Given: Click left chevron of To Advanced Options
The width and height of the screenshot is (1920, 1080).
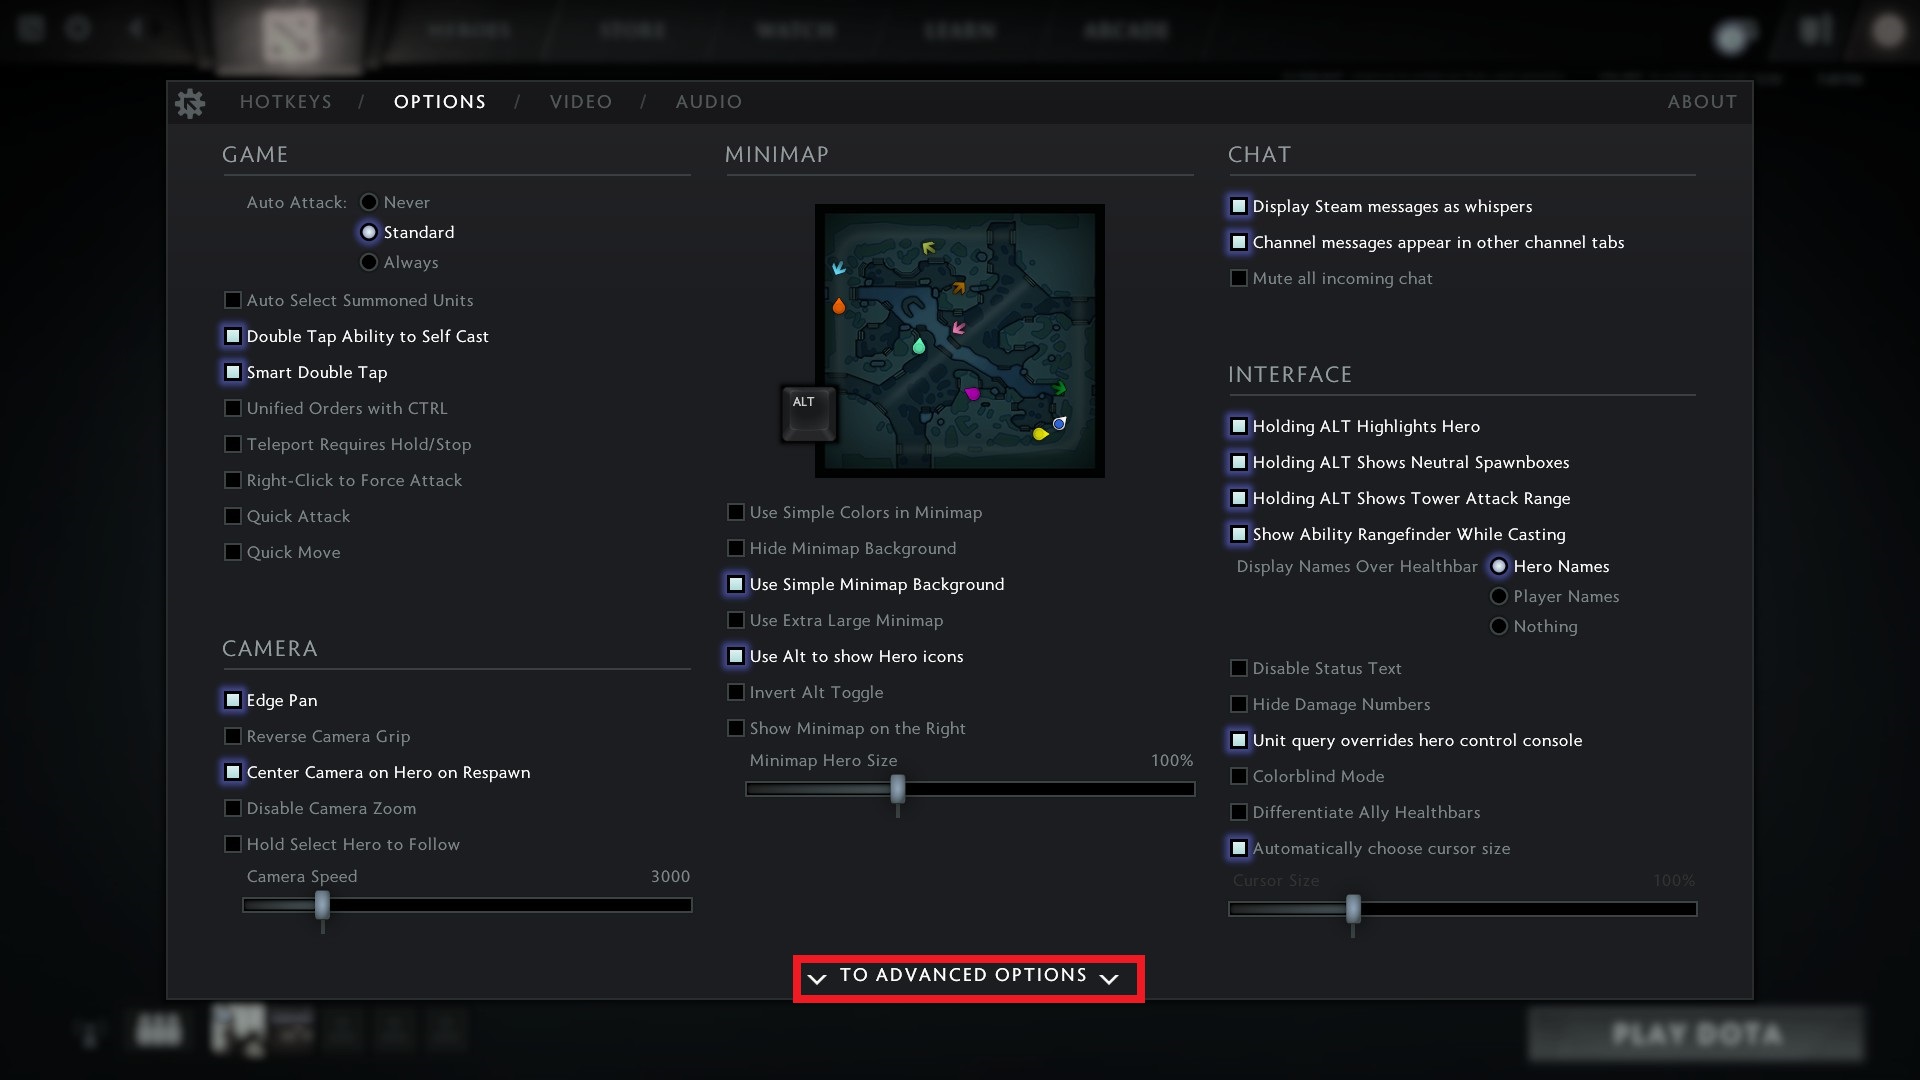Looking at the screenshot, I should pyautogui.click(x=817, y=978).
